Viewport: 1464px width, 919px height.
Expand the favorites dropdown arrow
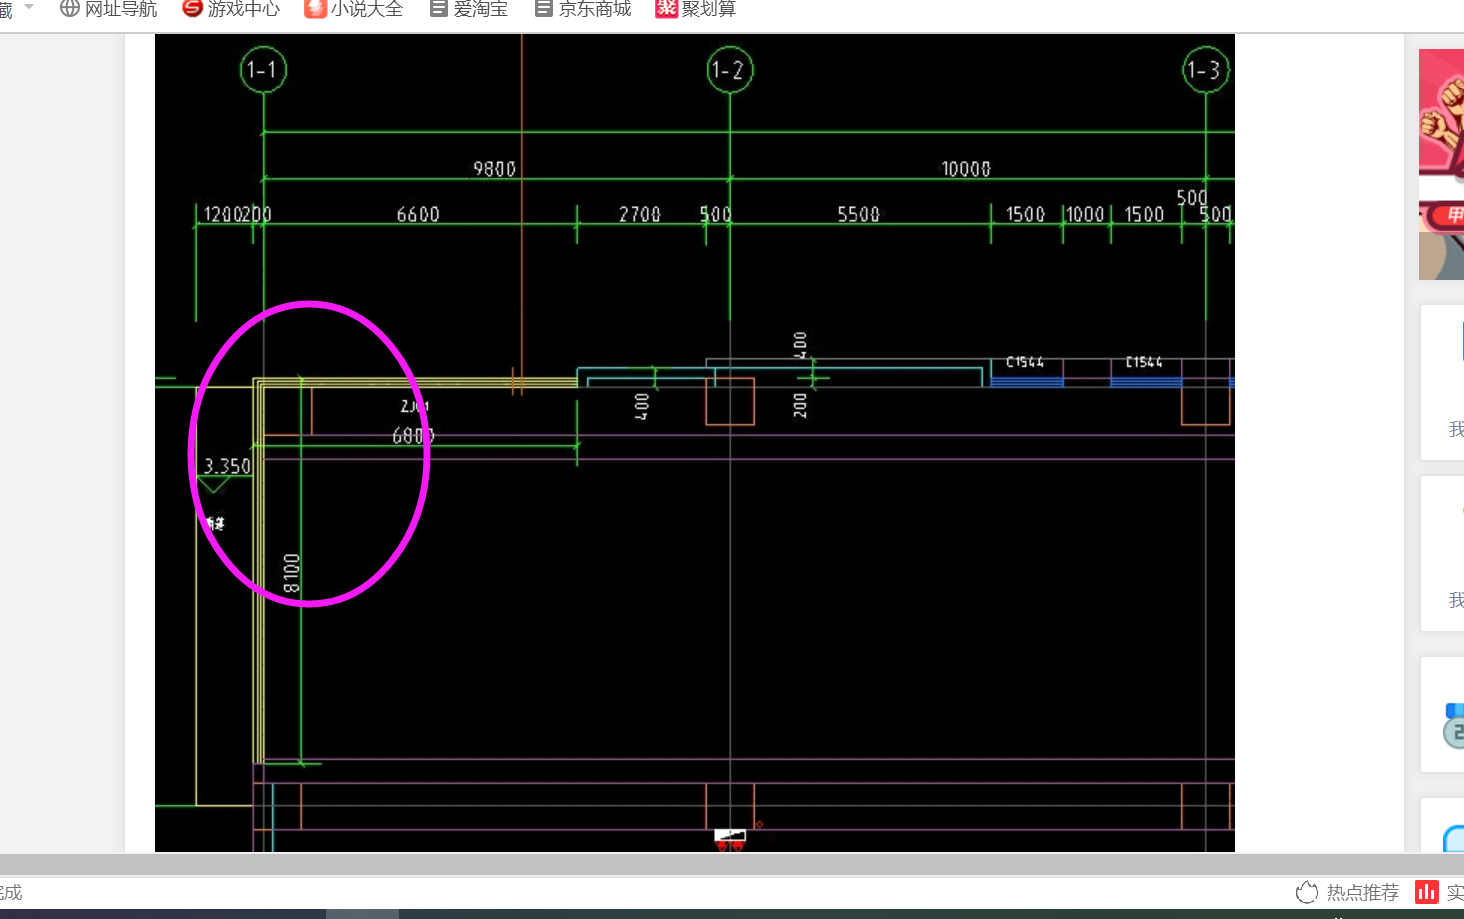point(29,7)
